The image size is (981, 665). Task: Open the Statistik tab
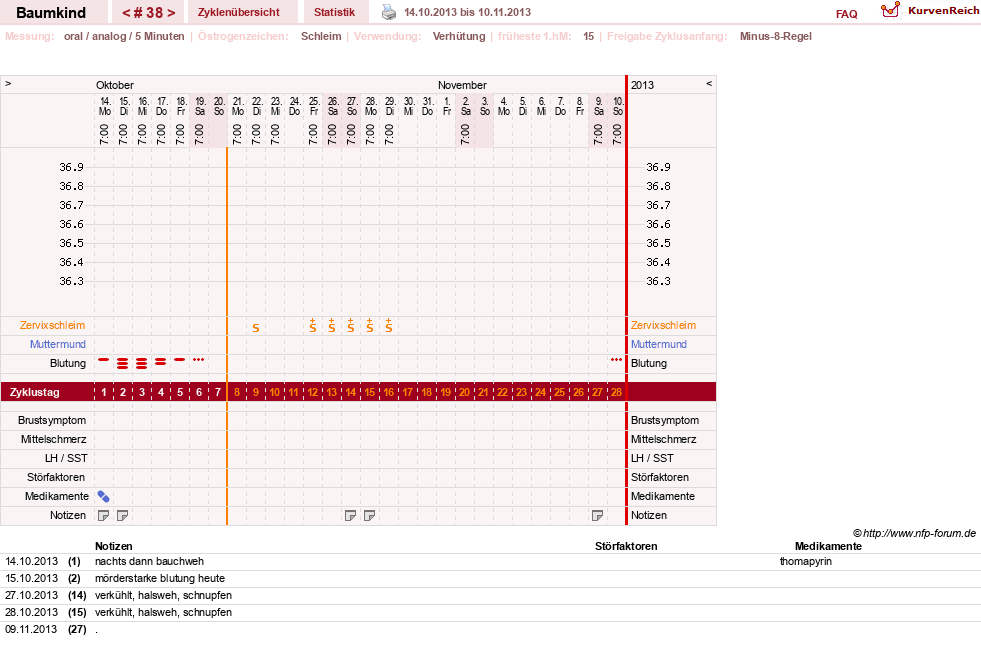point(334,12)
